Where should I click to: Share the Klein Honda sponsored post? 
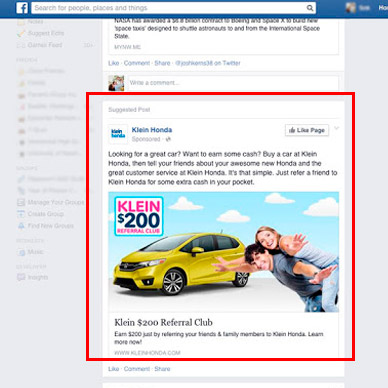(x=162, y=369)
